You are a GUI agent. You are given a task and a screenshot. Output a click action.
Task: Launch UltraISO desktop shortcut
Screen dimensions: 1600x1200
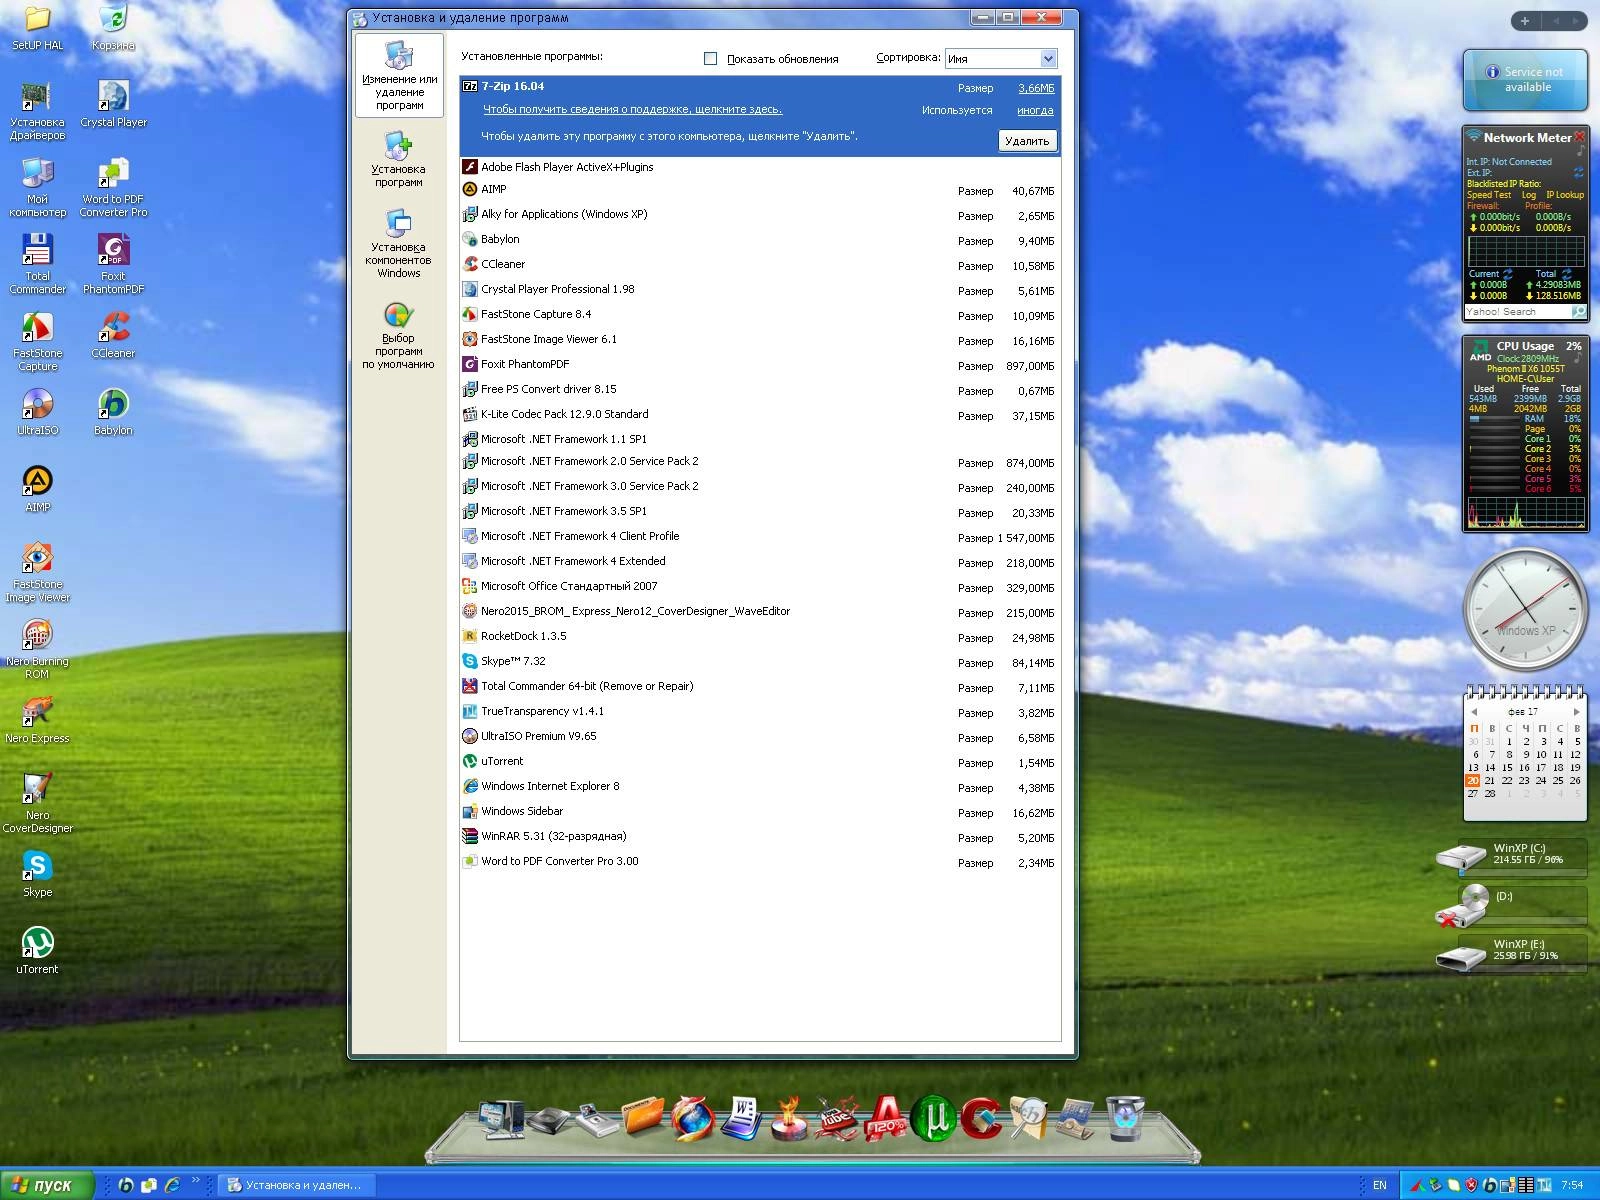pos(37,412)
